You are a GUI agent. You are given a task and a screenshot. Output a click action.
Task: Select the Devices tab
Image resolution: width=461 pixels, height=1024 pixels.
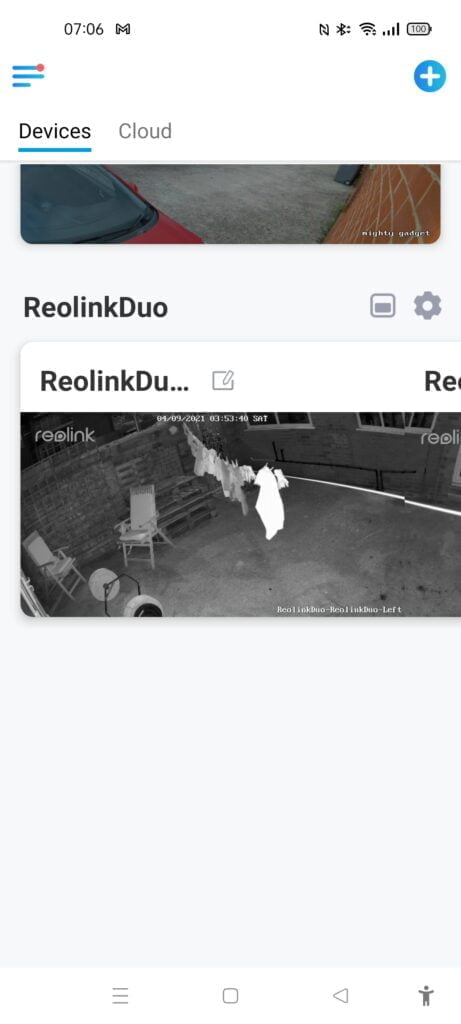pyautogui.click(x=55, y=131)
